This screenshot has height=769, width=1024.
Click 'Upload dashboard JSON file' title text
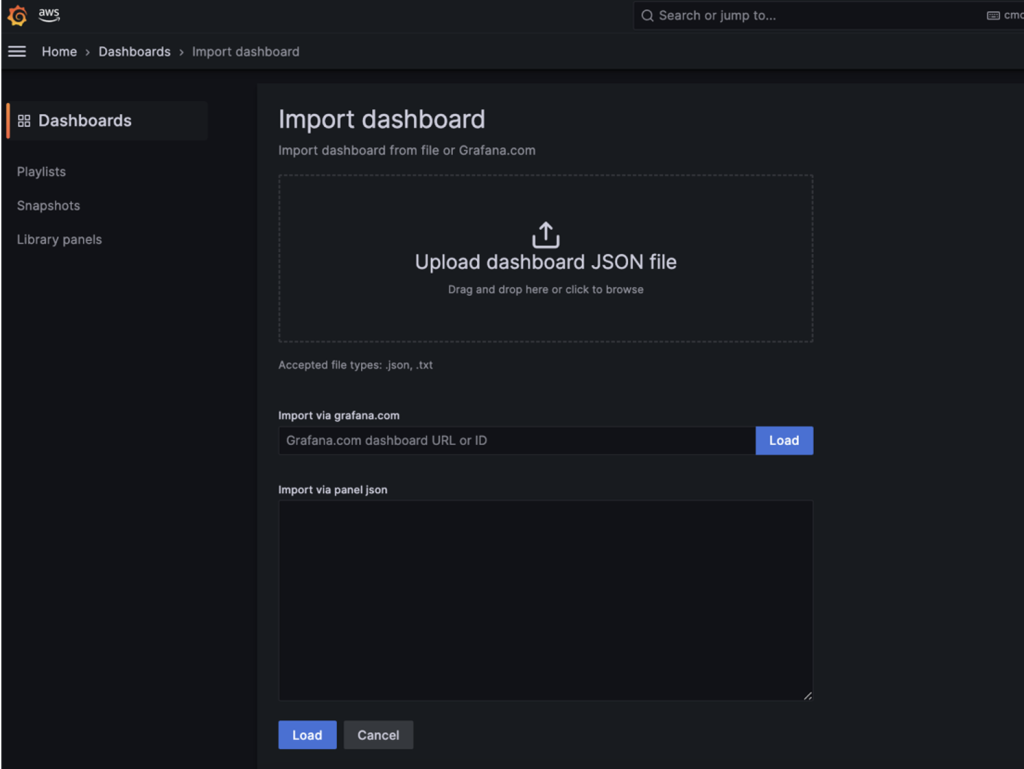(x=546, y=262)
